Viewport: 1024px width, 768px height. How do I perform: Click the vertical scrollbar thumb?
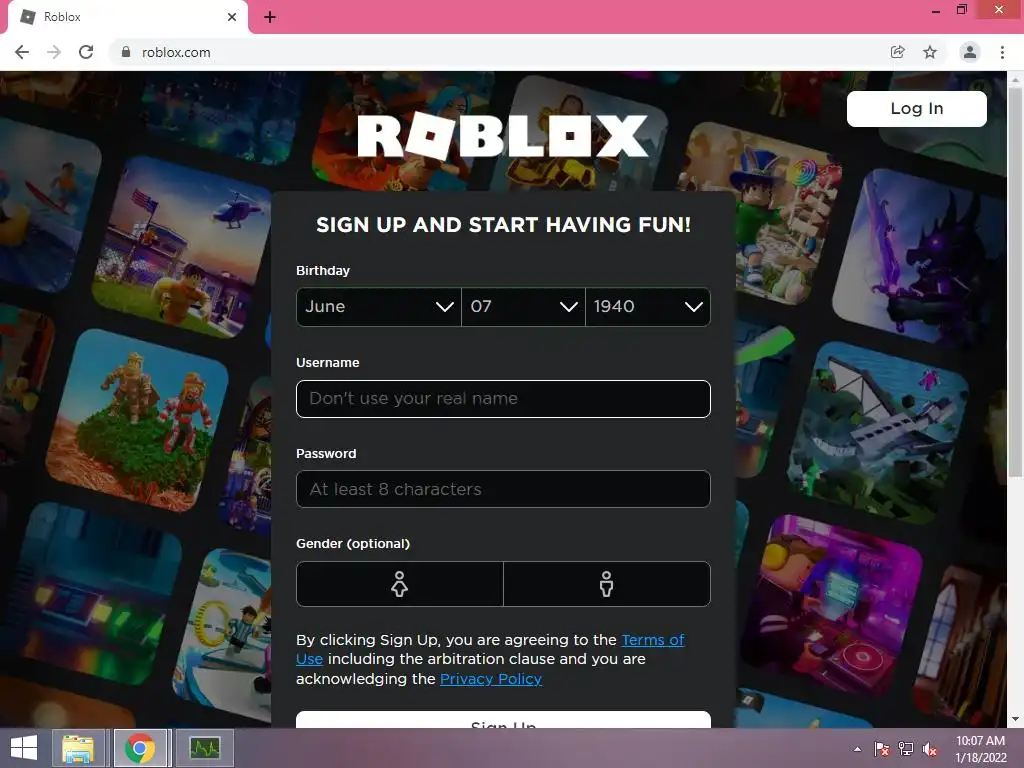(1015, 281)
